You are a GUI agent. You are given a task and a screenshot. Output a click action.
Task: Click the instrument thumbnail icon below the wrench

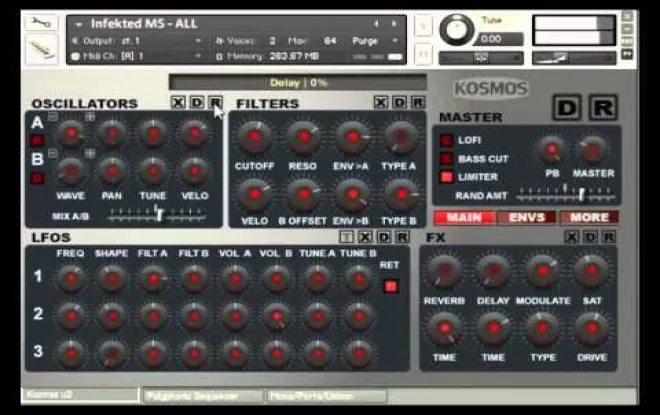(x=42, y=50)
